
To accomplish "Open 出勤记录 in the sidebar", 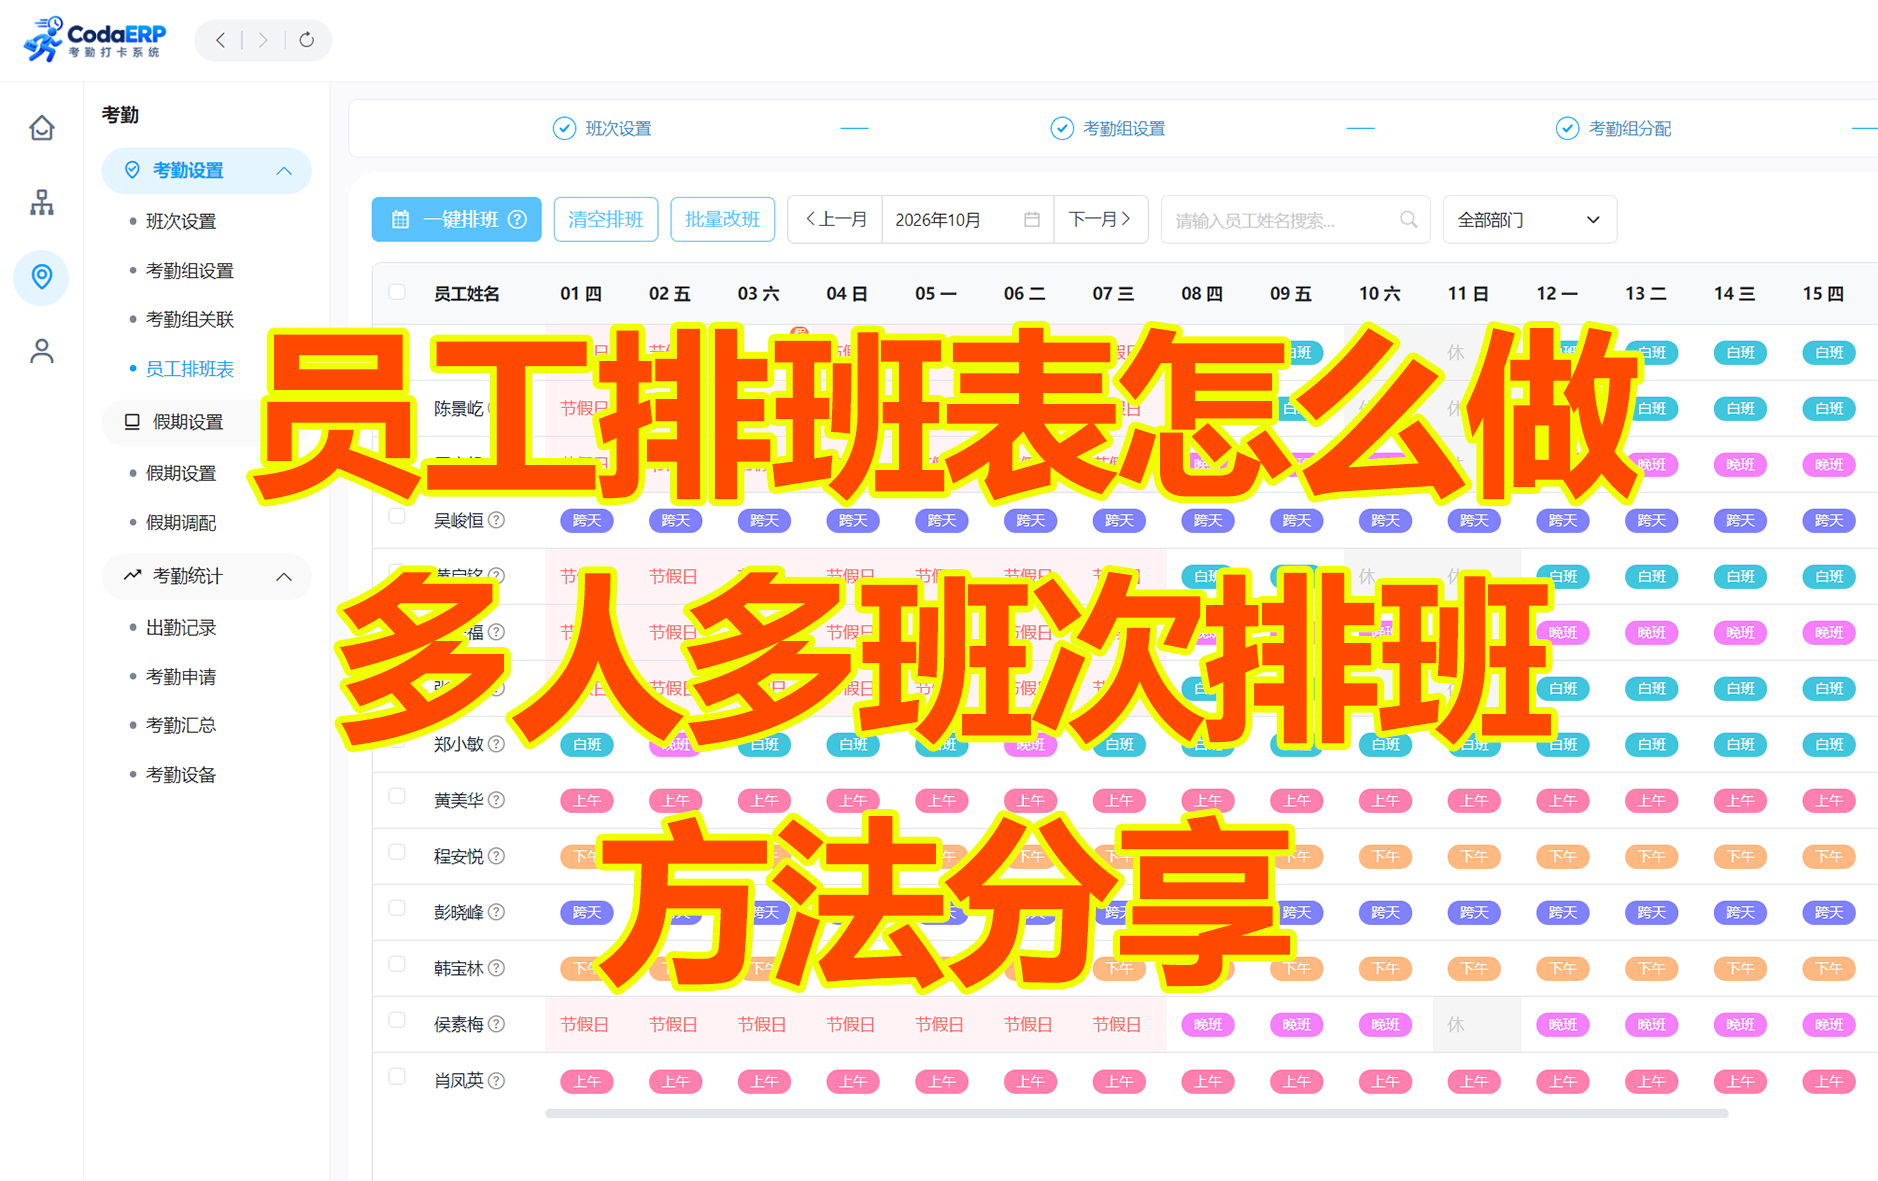I will tap(181, 627).
